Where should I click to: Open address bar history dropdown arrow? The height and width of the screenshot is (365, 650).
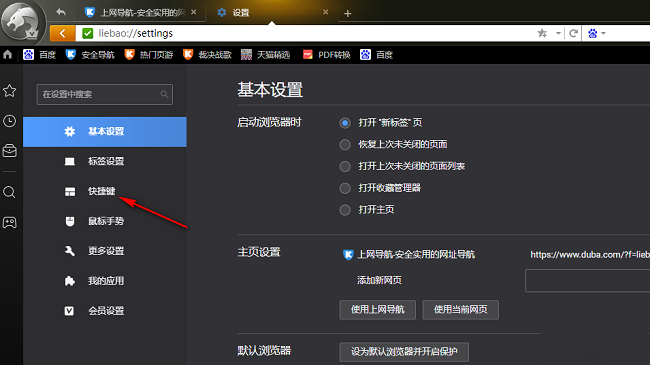tap(558, 33)
